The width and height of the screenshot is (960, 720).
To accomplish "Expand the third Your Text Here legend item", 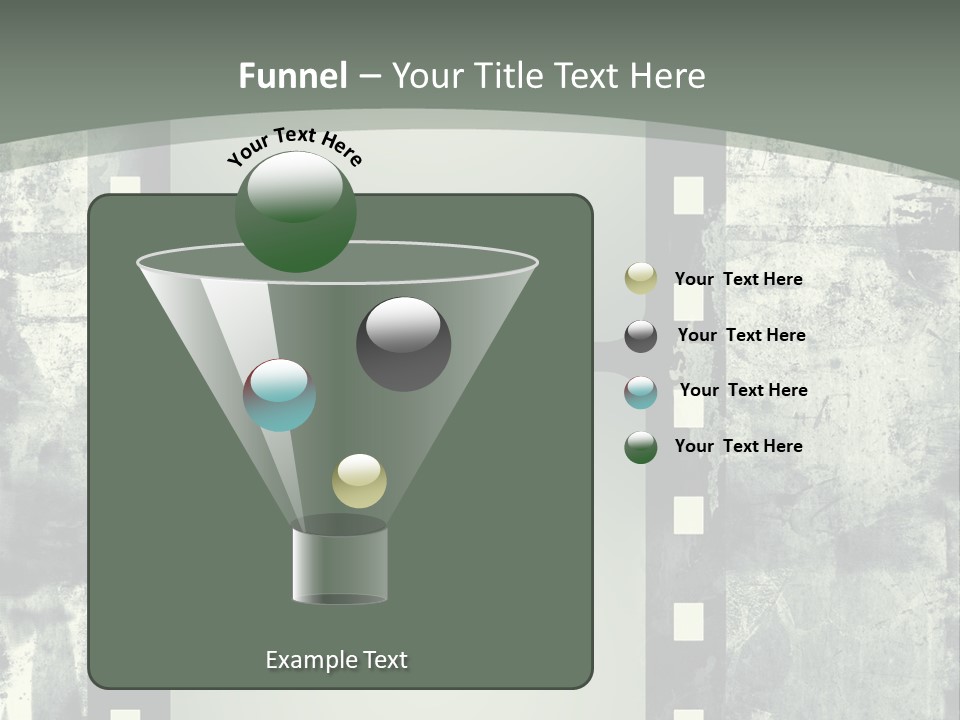I will 744,391.
